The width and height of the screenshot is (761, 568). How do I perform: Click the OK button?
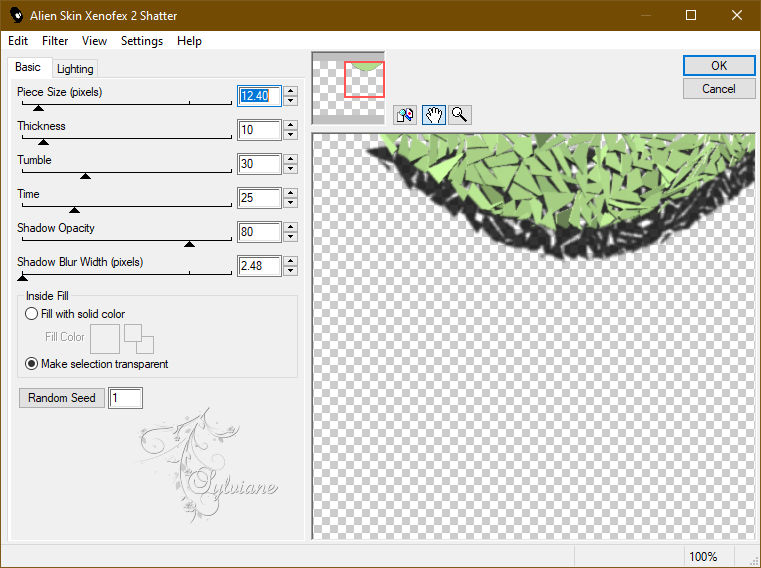719,66
